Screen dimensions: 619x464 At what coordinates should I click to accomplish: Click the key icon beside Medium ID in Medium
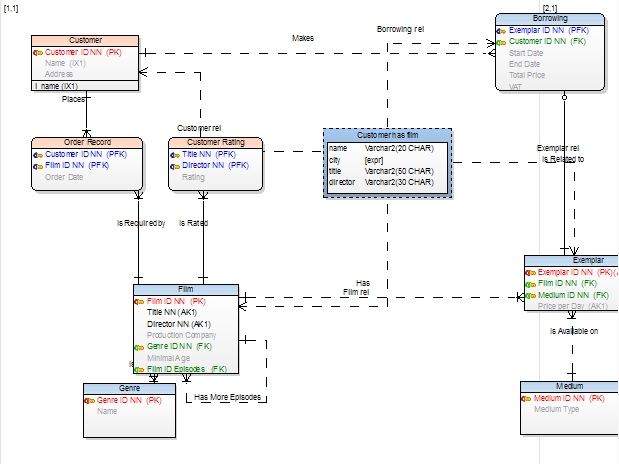point(526,399)
